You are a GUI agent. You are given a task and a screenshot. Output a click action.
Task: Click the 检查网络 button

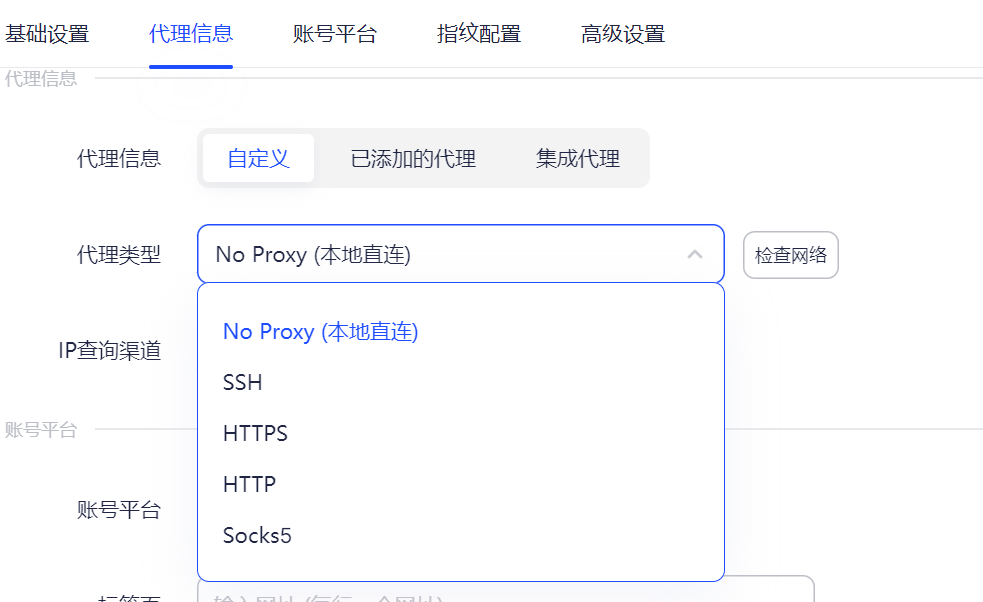coord(790,255)
